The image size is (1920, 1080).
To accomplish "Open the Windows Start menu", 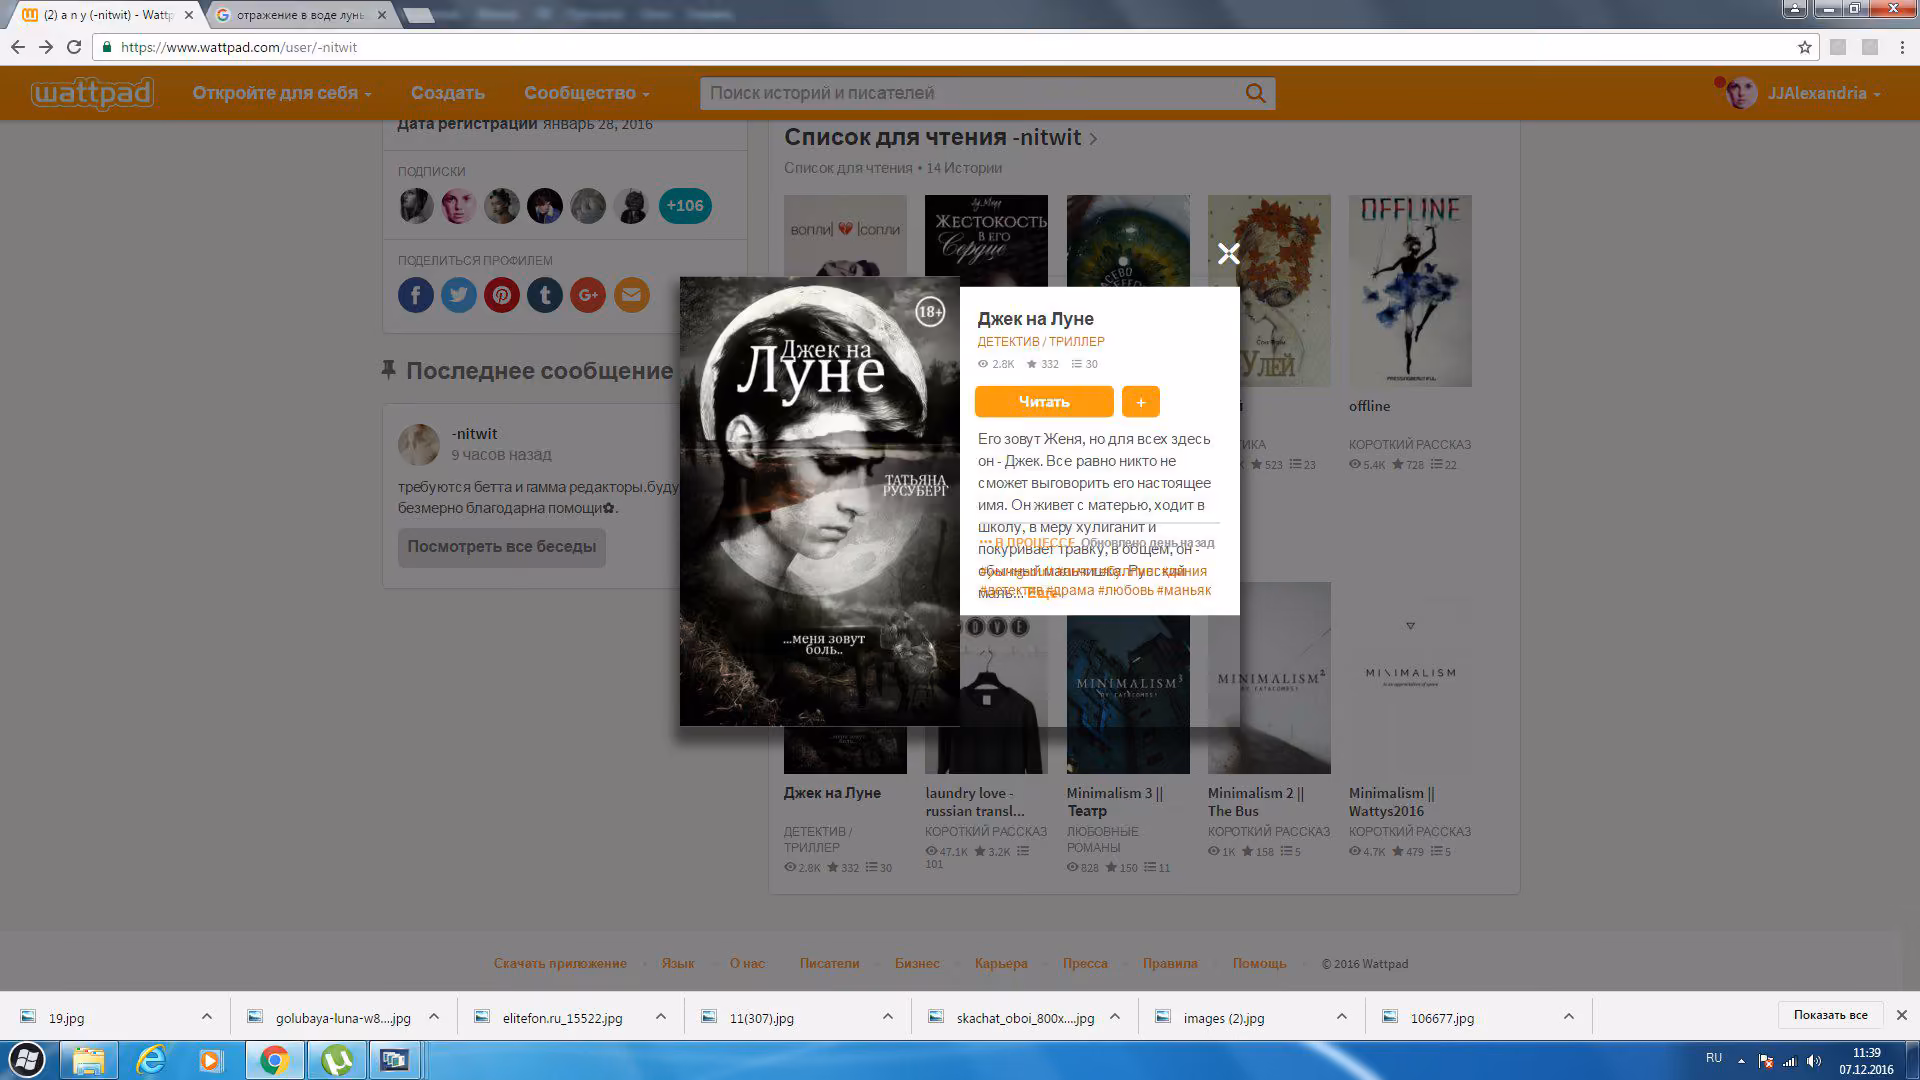I will [x=27, y=1060].
